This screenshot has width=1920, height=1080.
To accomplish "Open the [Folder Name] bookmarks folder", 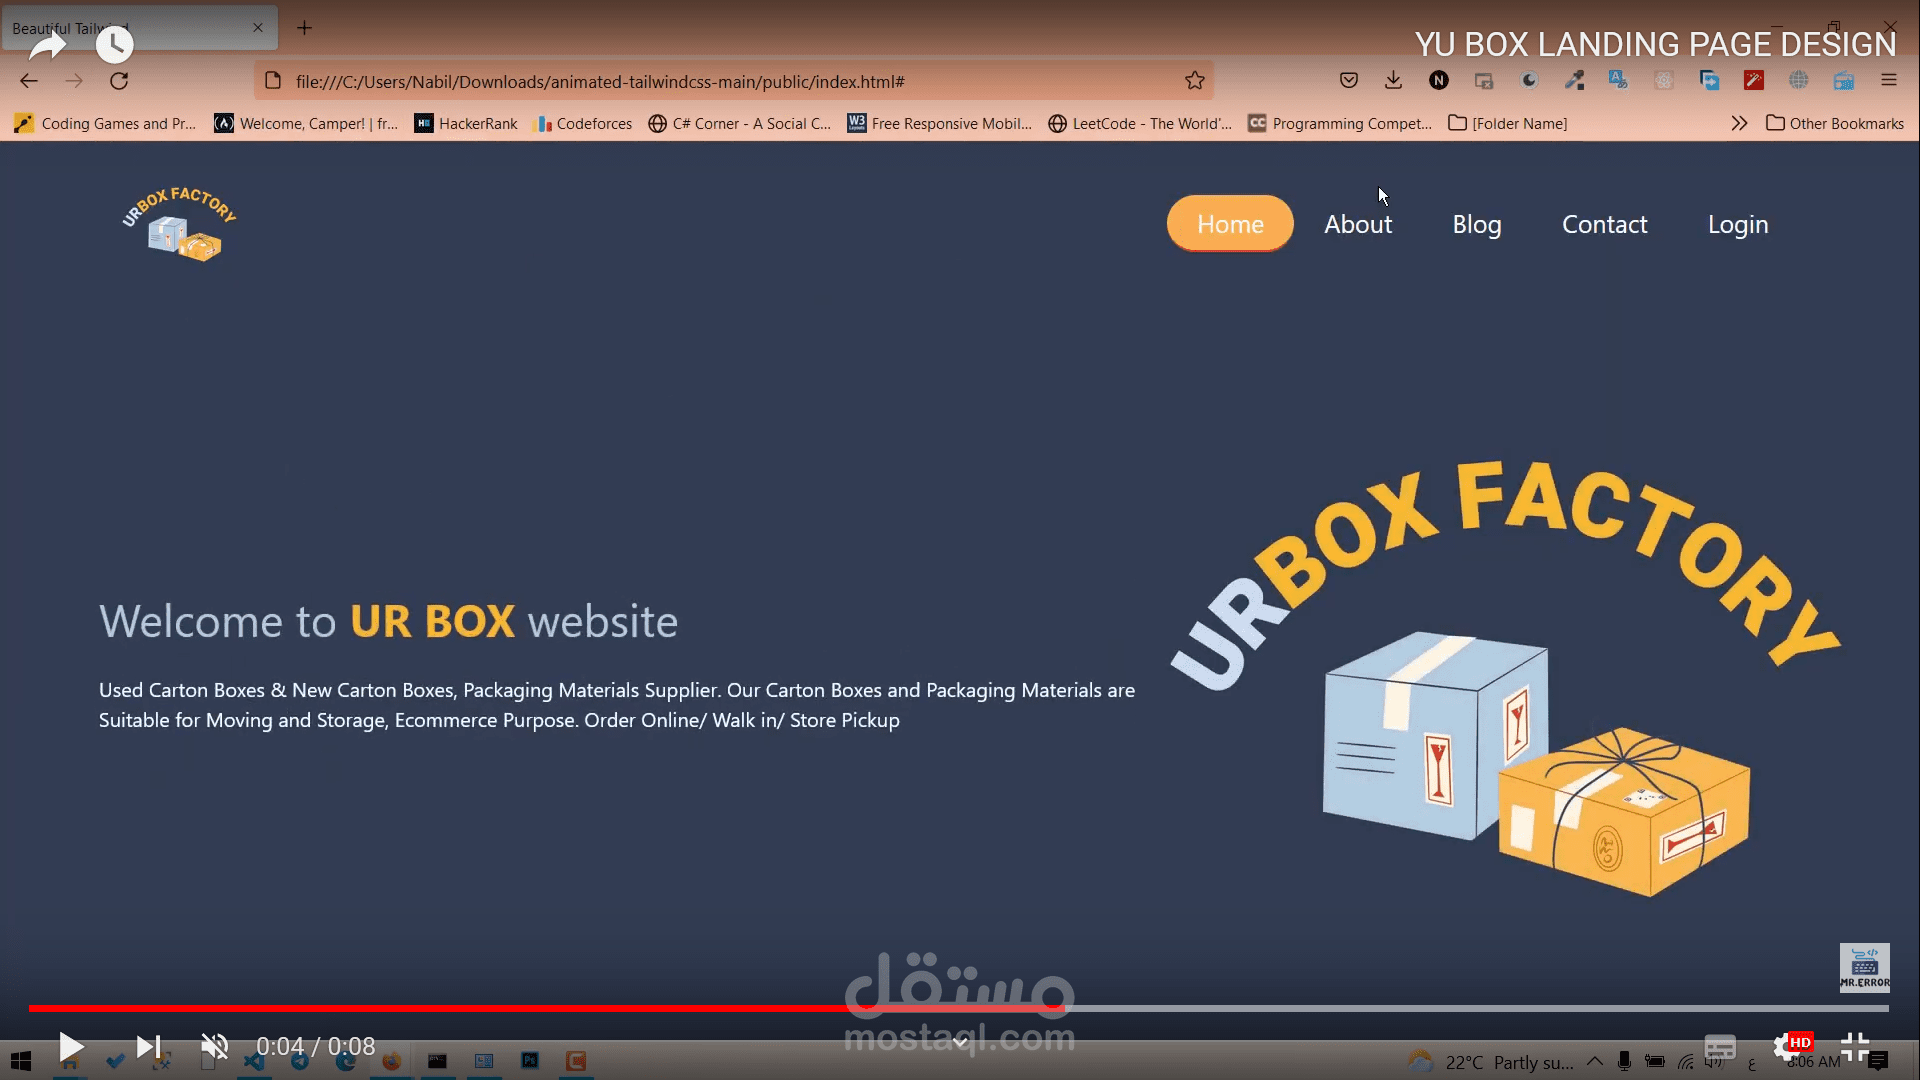I will coord(1508,123).
